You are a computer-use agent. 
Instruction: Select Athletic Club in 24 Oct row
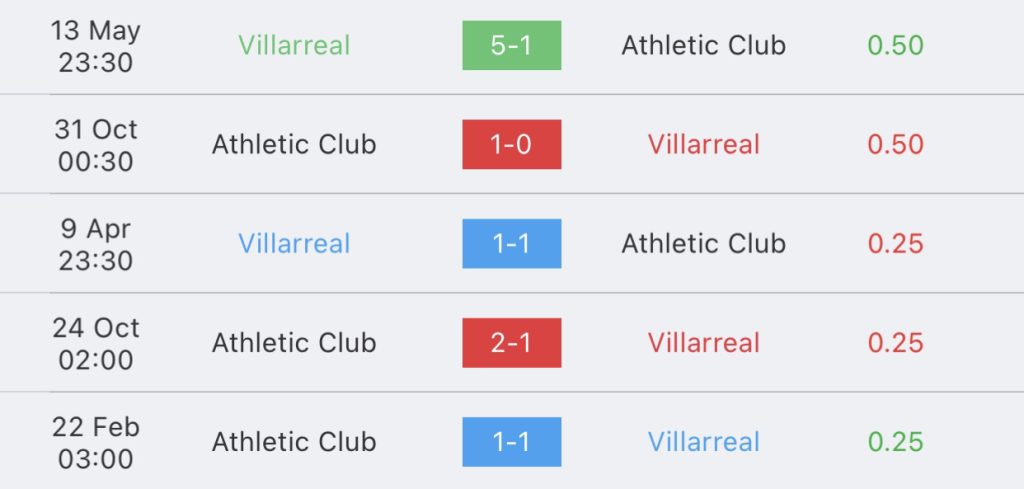click(x=294, y=343)
